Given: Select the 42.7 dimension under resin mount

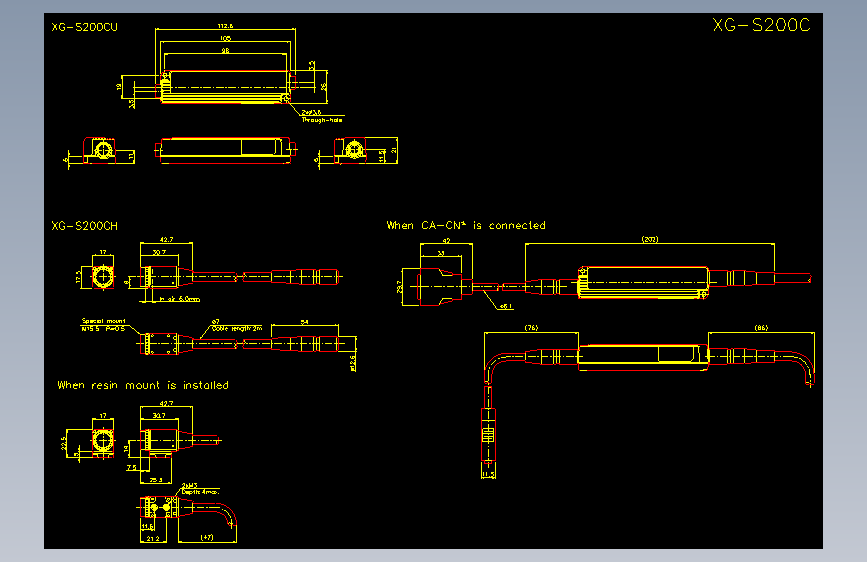Looking at the screenshot, I should pos(166,403).
